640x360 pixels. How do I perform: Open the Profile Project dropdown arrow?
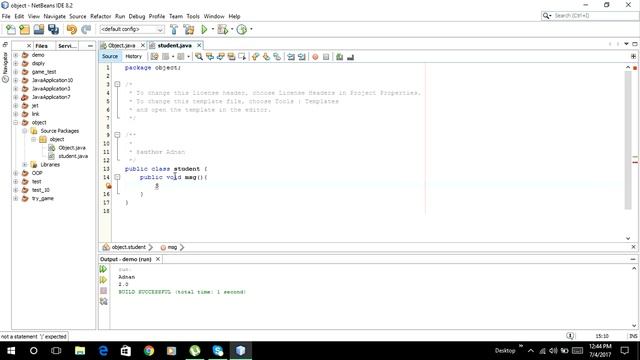[x=251, y=29]
